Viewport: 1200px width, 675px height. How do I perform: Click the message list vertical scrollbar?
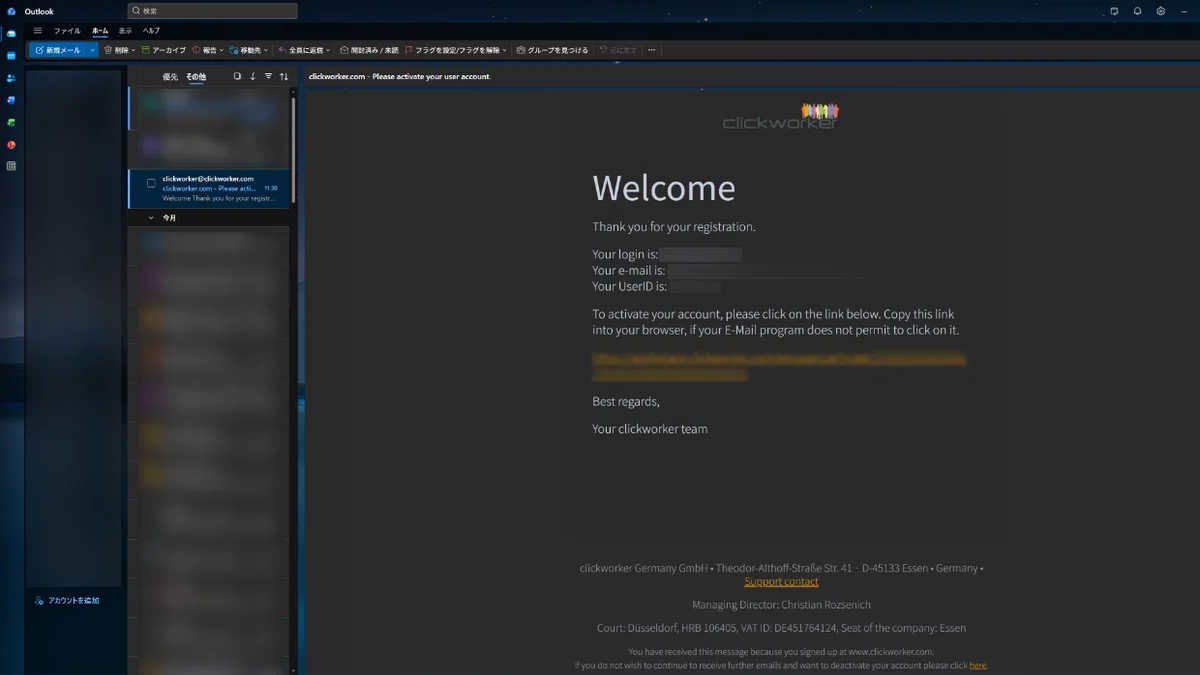coord(293,150)
